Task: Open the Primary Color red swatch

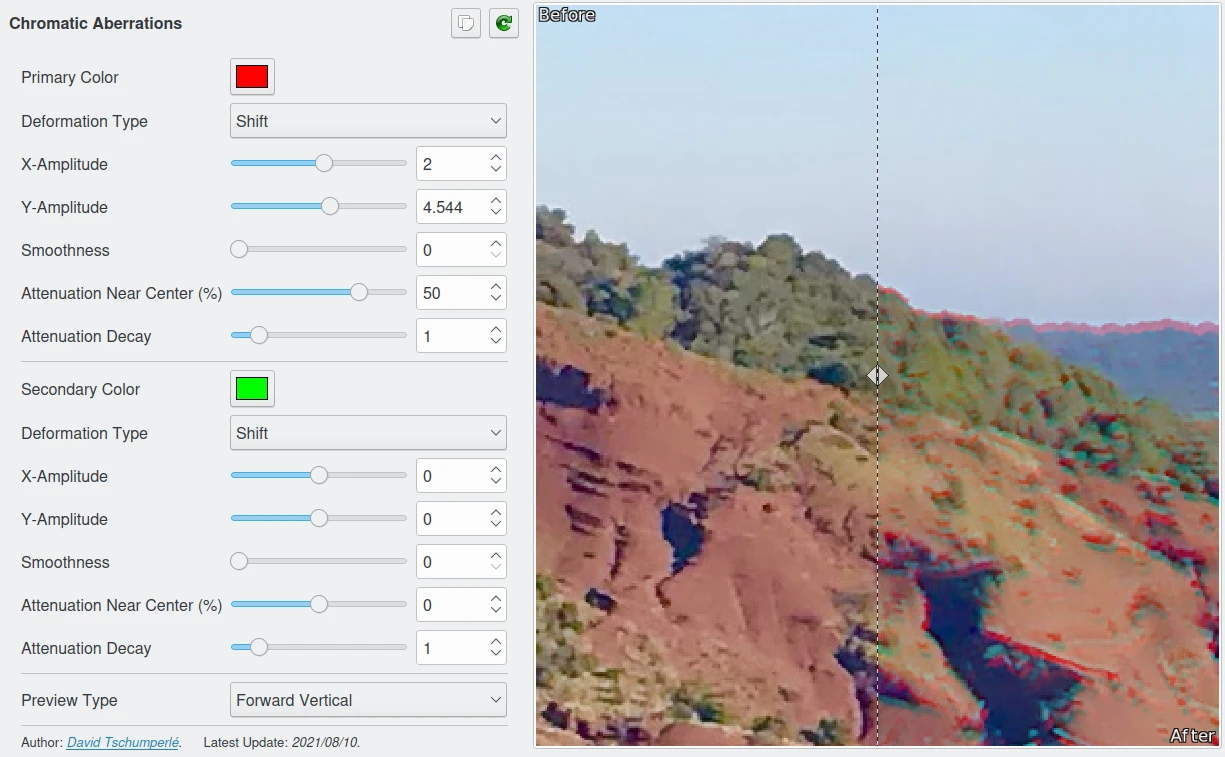Action: point(252,77)
